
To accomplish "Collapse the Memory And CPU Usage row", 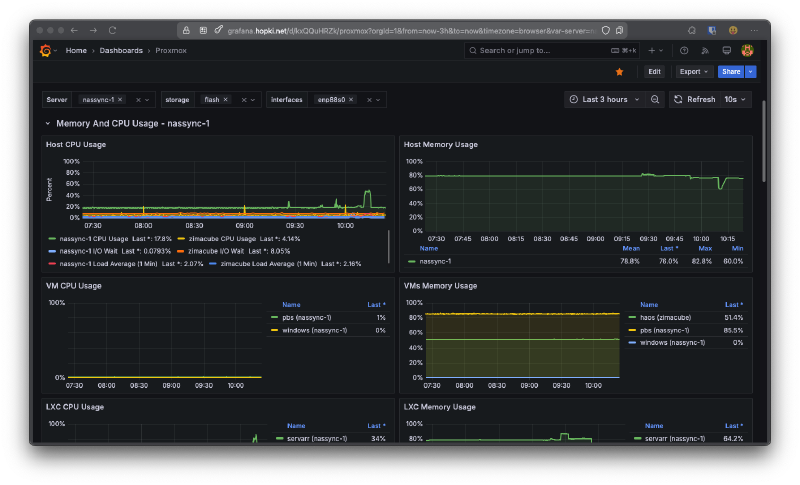I will pos(47,124).
